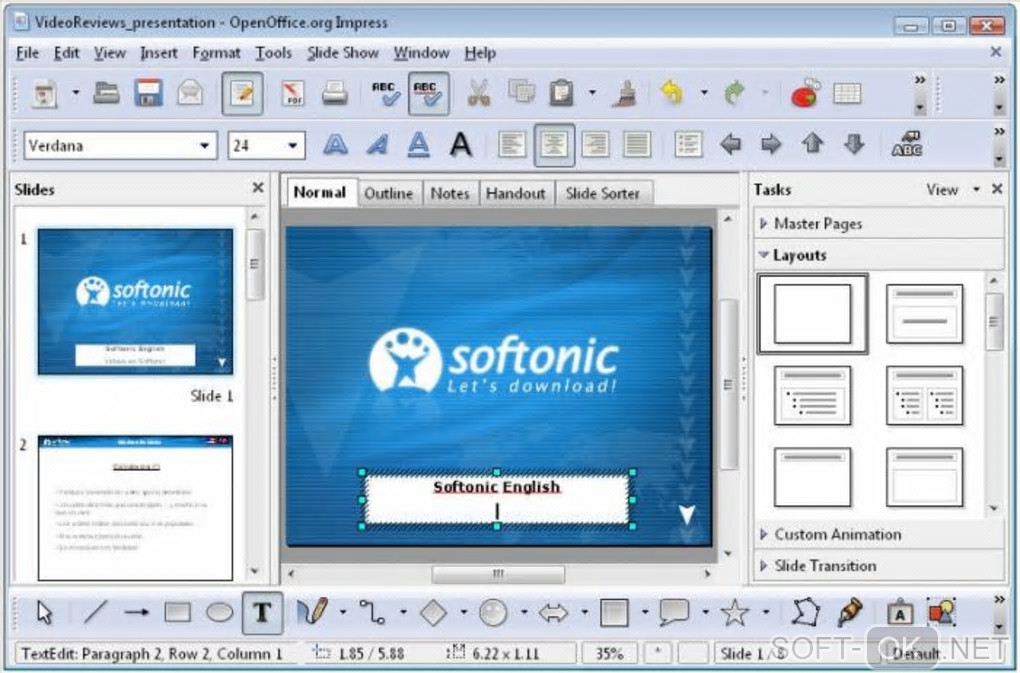Close the Tasks panel
The width and height of the screenshot is (1020, 673).
[x=997, y=189]
